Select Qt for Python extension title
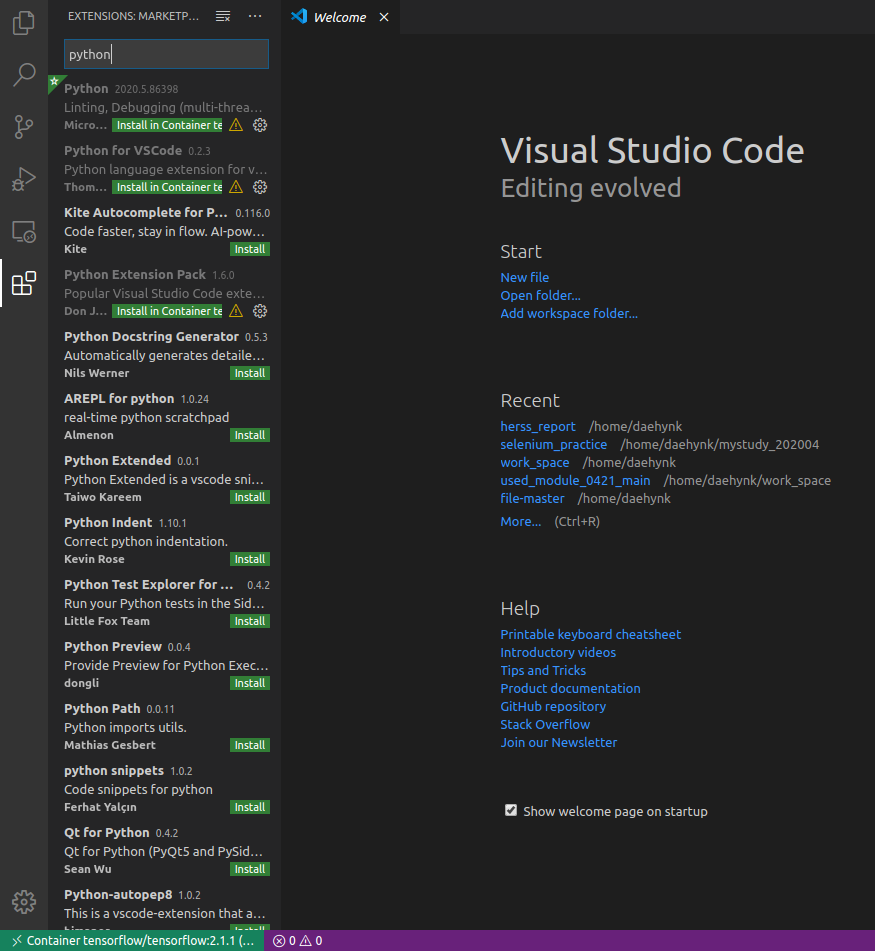The image size is (875, 951). pyautogui.click(x=107, y=833)
